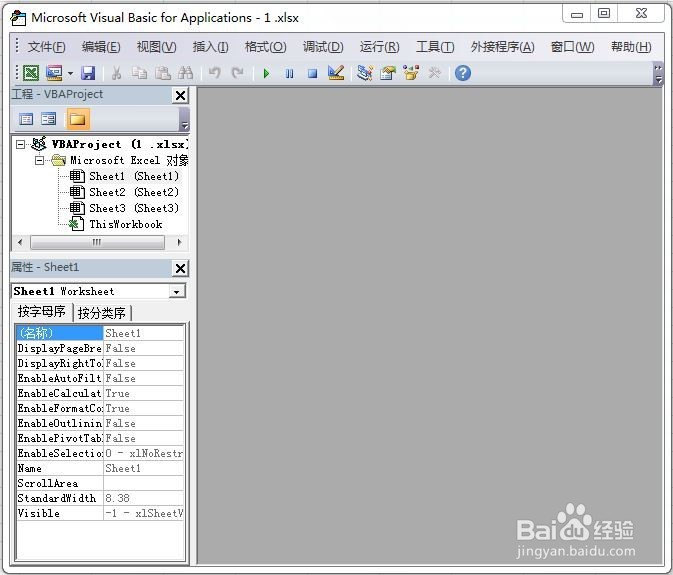Open the 帮助(H) menu
This screenshot has width=673, height=575.
click(631, 46)
